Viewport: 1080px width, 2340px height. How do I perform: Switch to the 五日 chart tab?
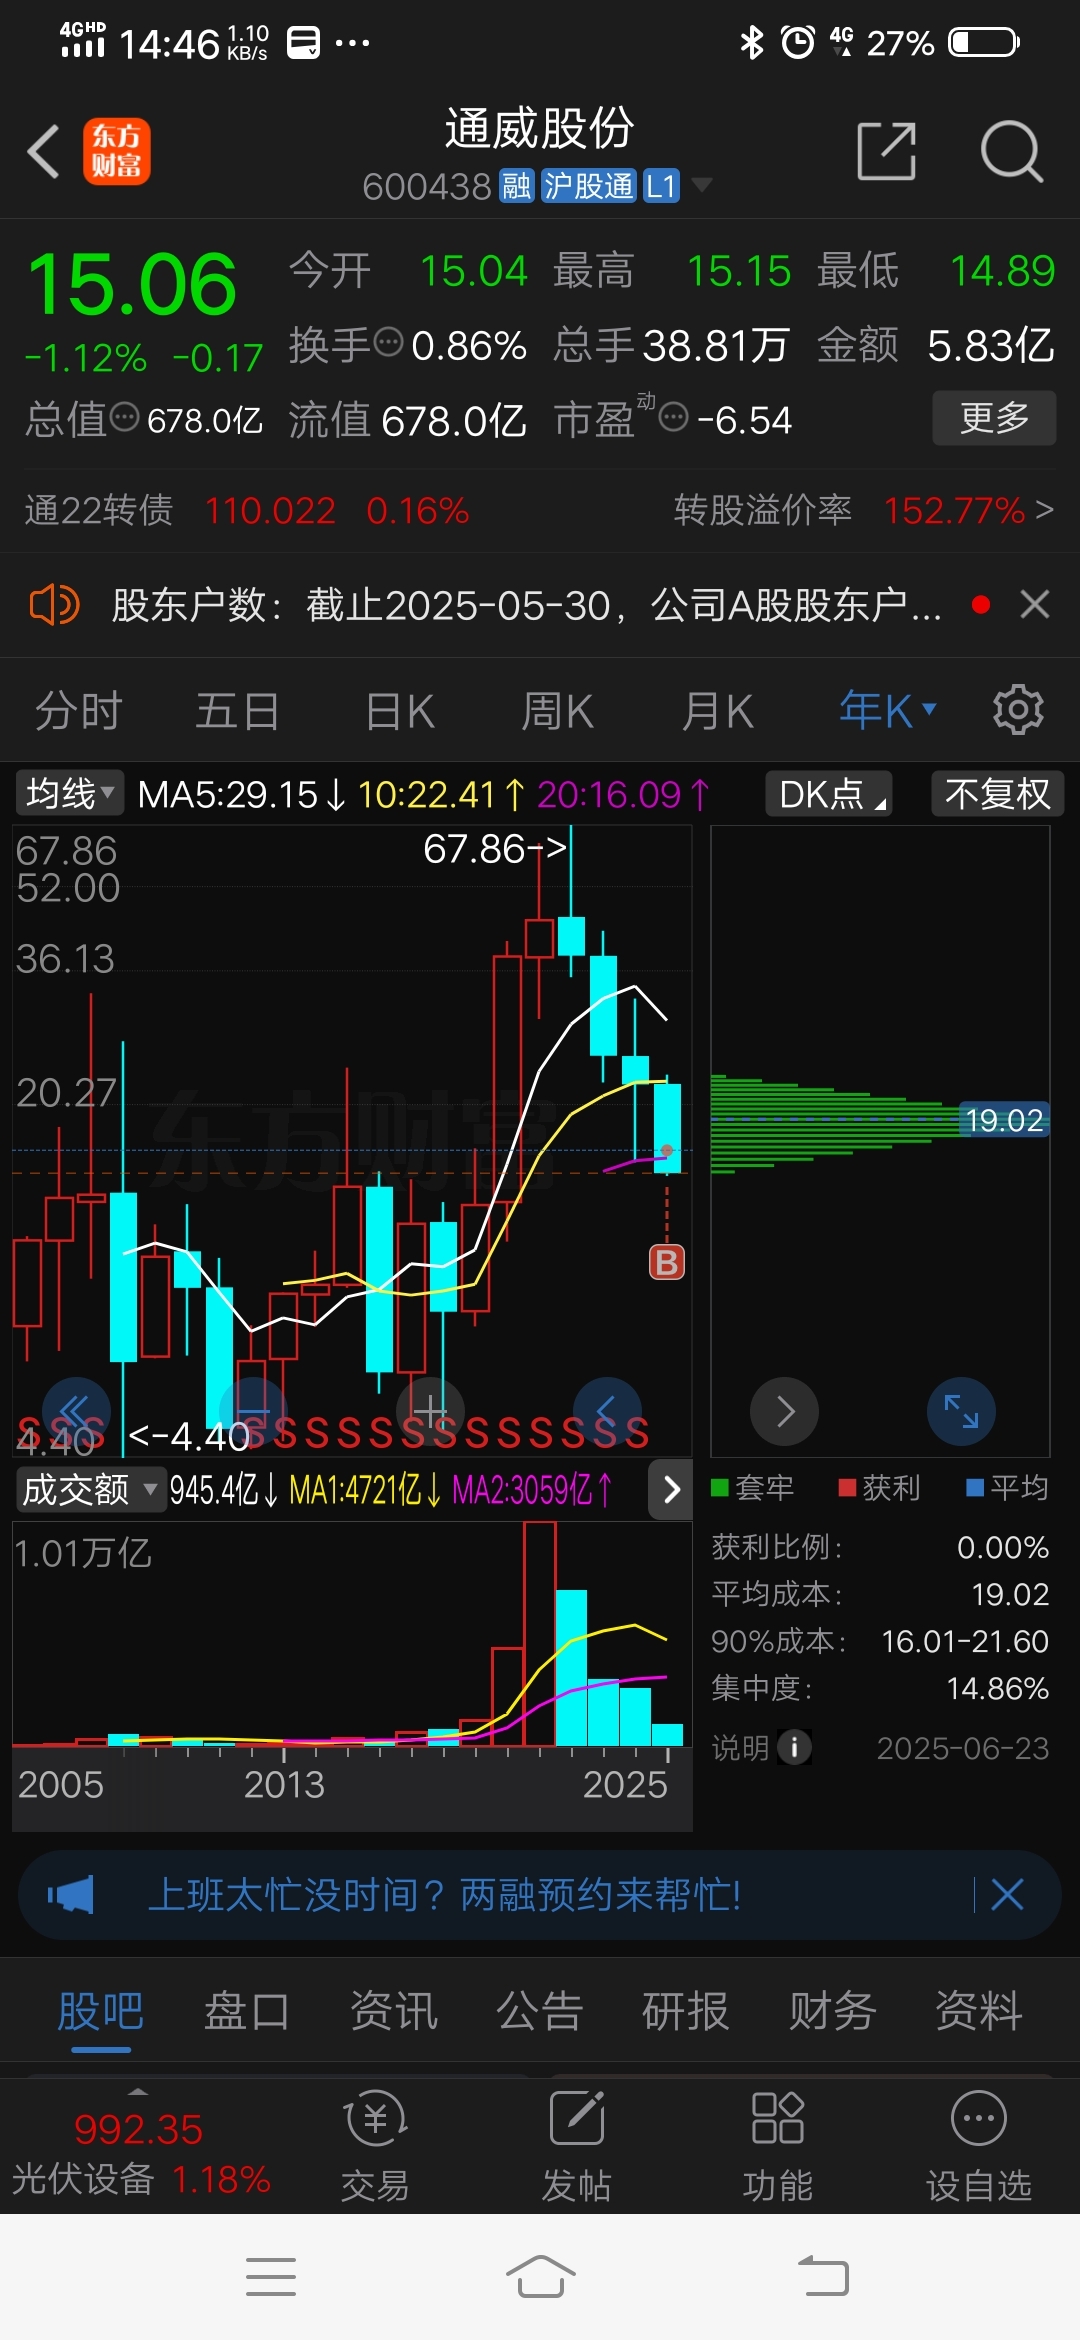tap(238, 712)
